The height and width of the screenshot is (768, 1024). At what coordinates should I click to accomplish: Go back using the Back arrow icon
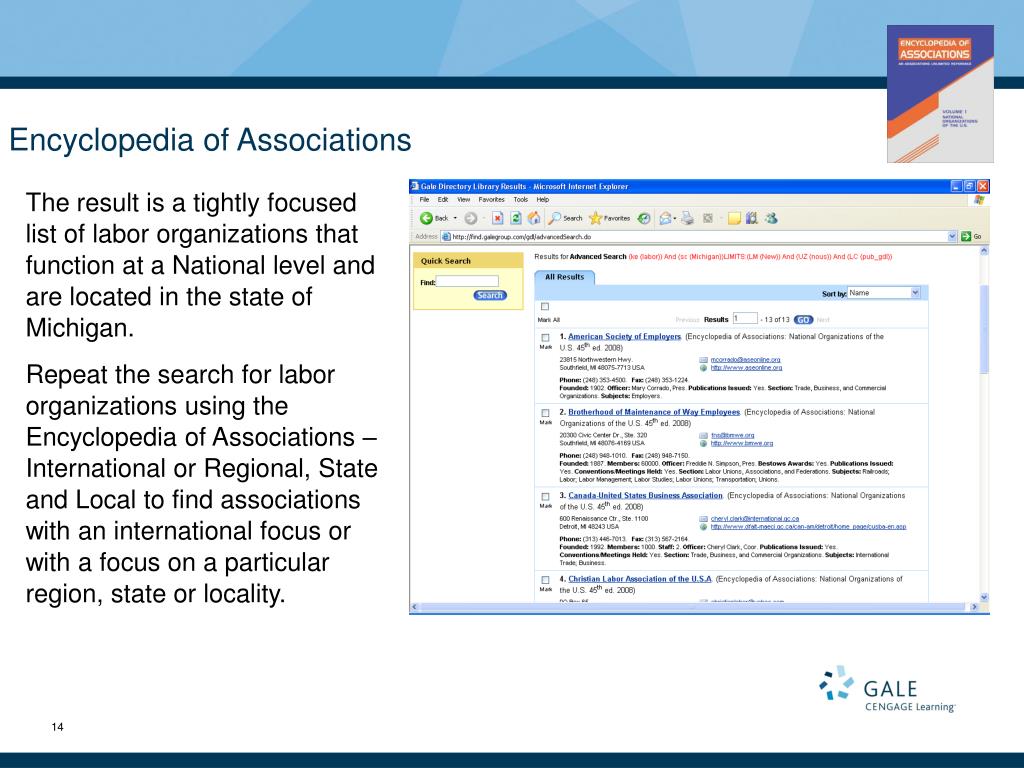[426, 218]
